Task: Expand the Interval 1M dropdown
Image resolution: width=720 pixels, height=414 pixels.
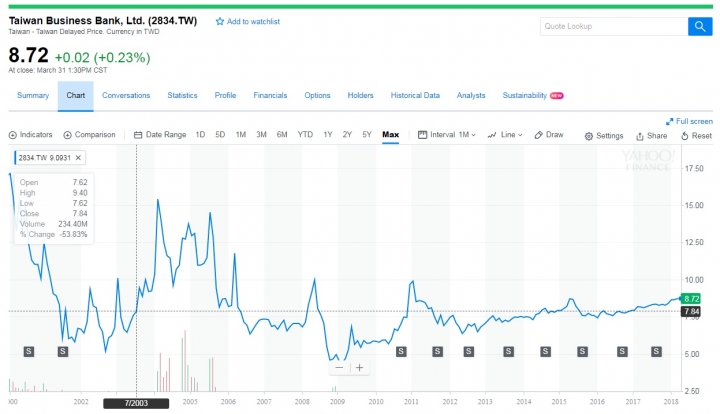Action: coord(467,134)
